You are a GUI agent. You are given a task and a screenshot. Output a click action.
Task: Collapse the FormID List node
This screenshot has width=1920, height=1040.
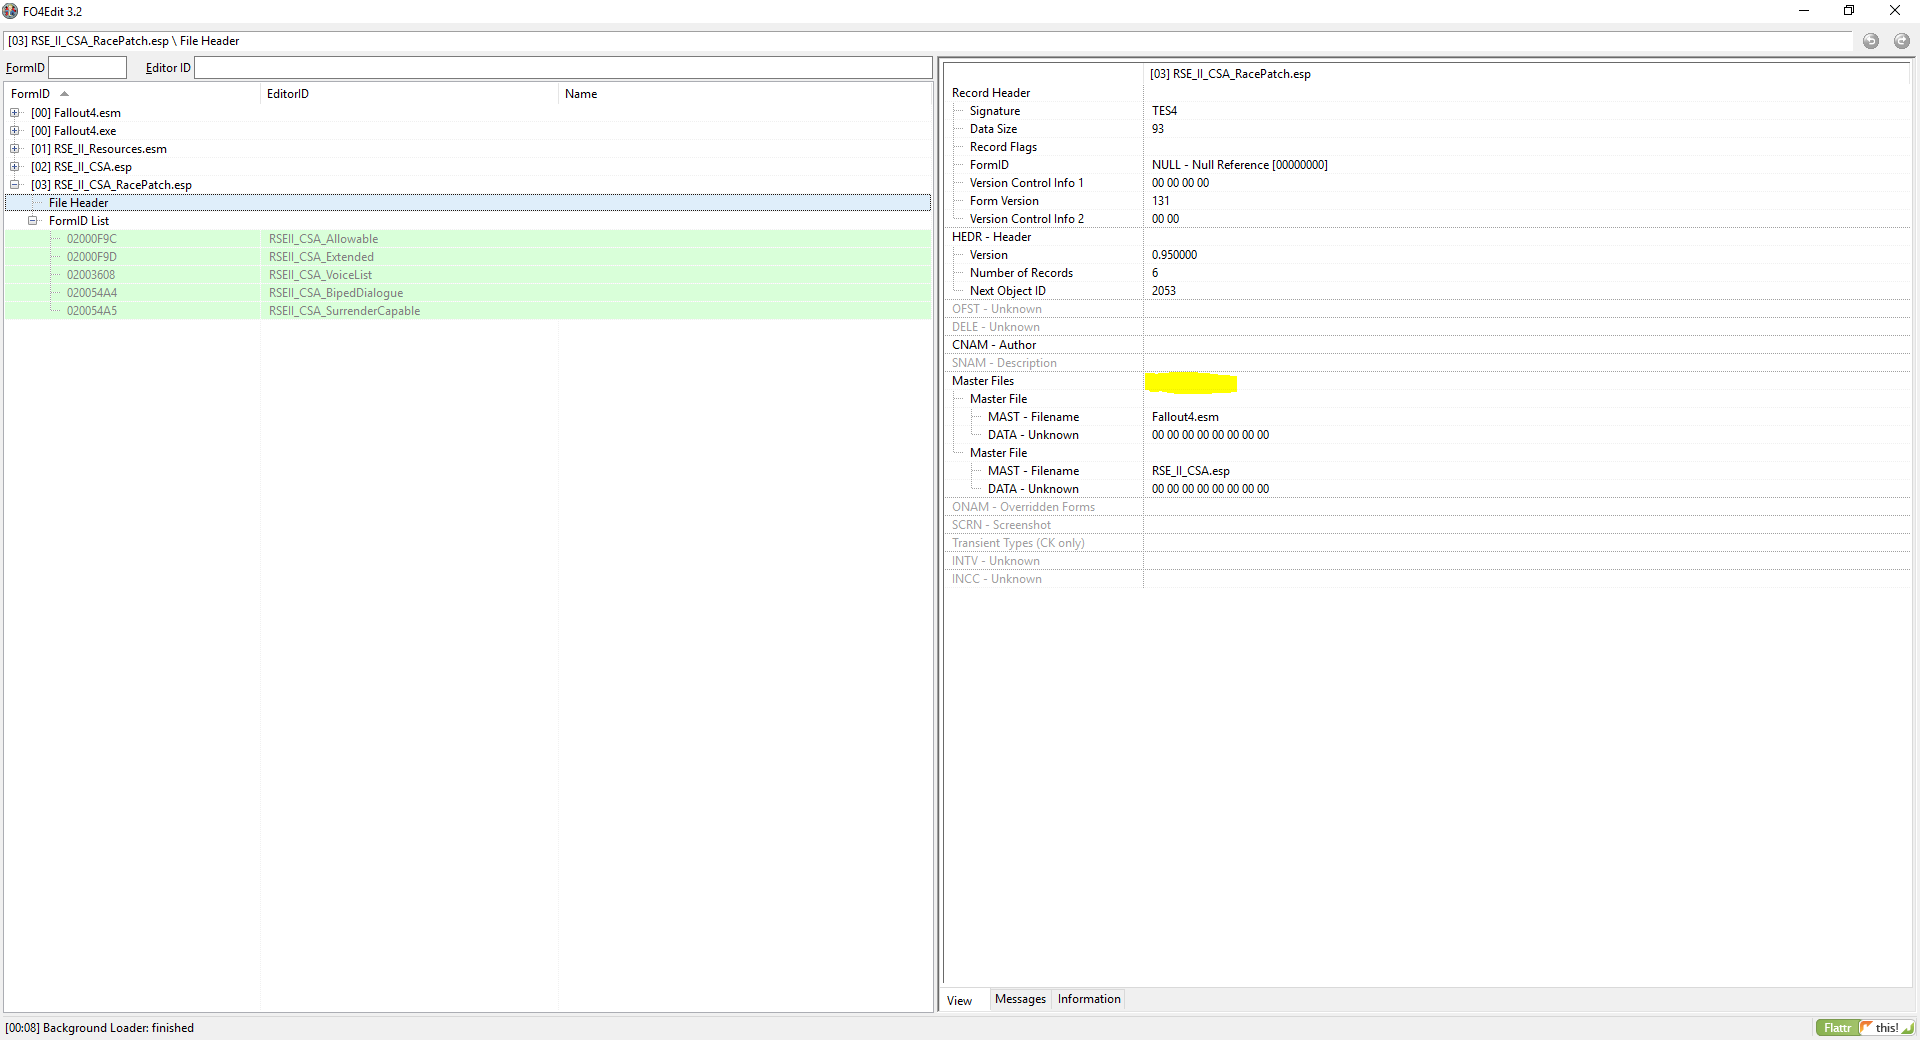tap(33, 221)
